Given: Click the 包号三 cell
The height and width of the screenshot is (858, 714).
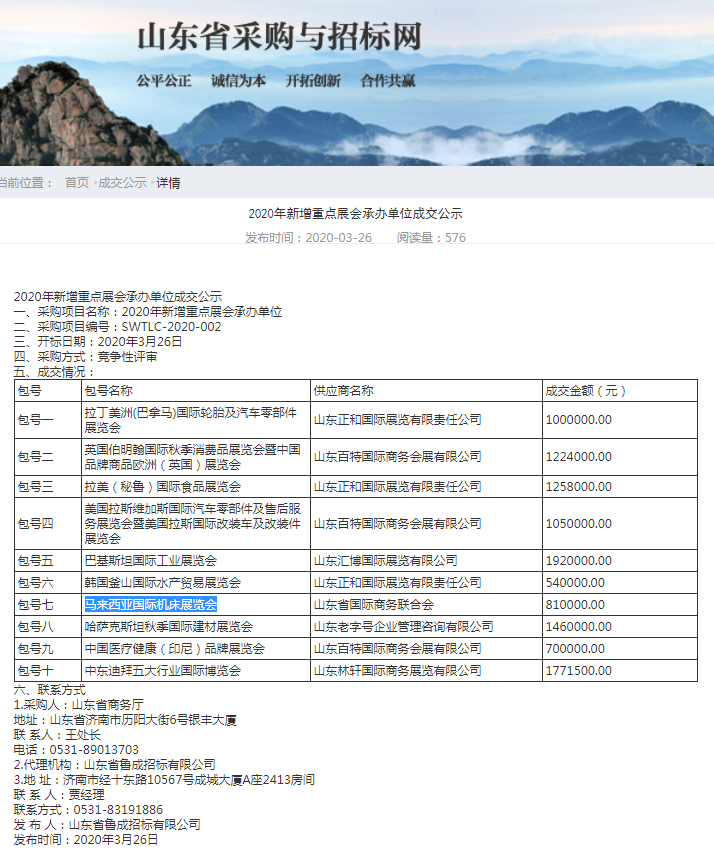Looking at the screenshot, I should point(48,486).
